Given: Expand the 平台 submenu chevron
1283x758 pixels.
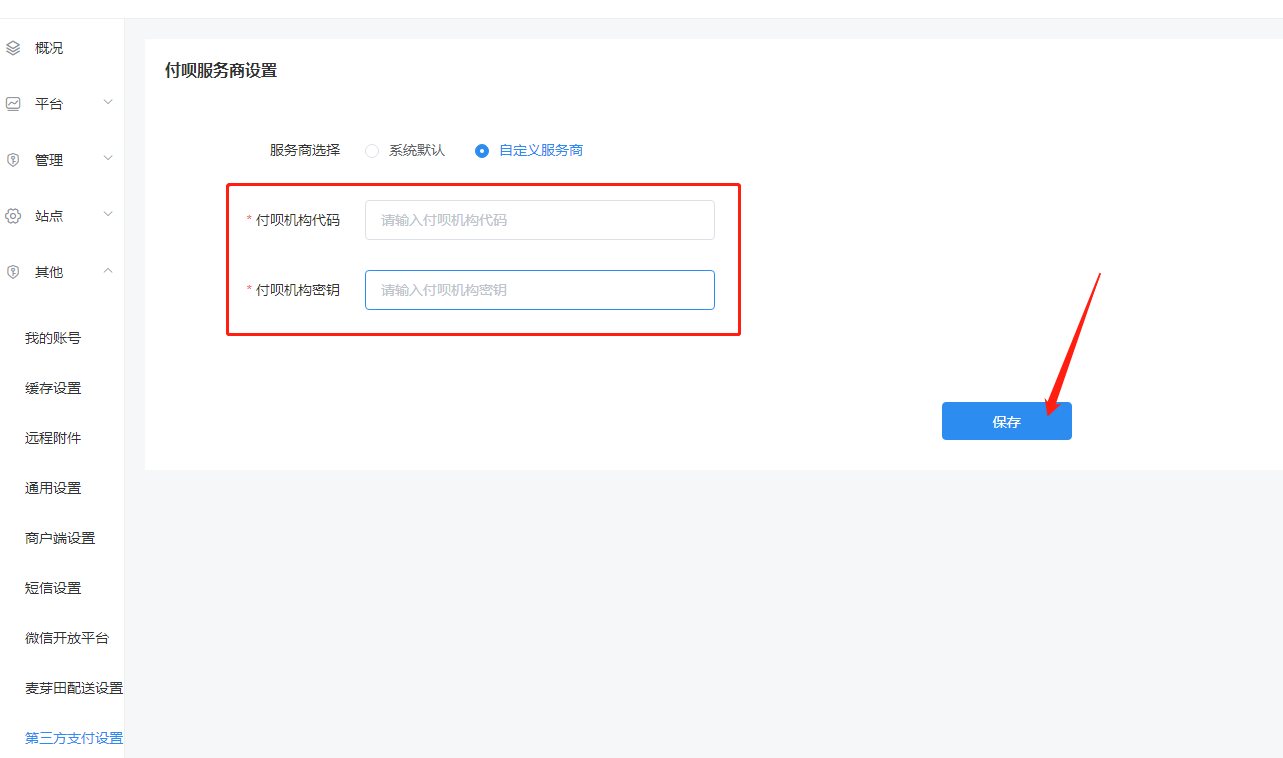Looking at the screenshot, I should tap(108, 103).
